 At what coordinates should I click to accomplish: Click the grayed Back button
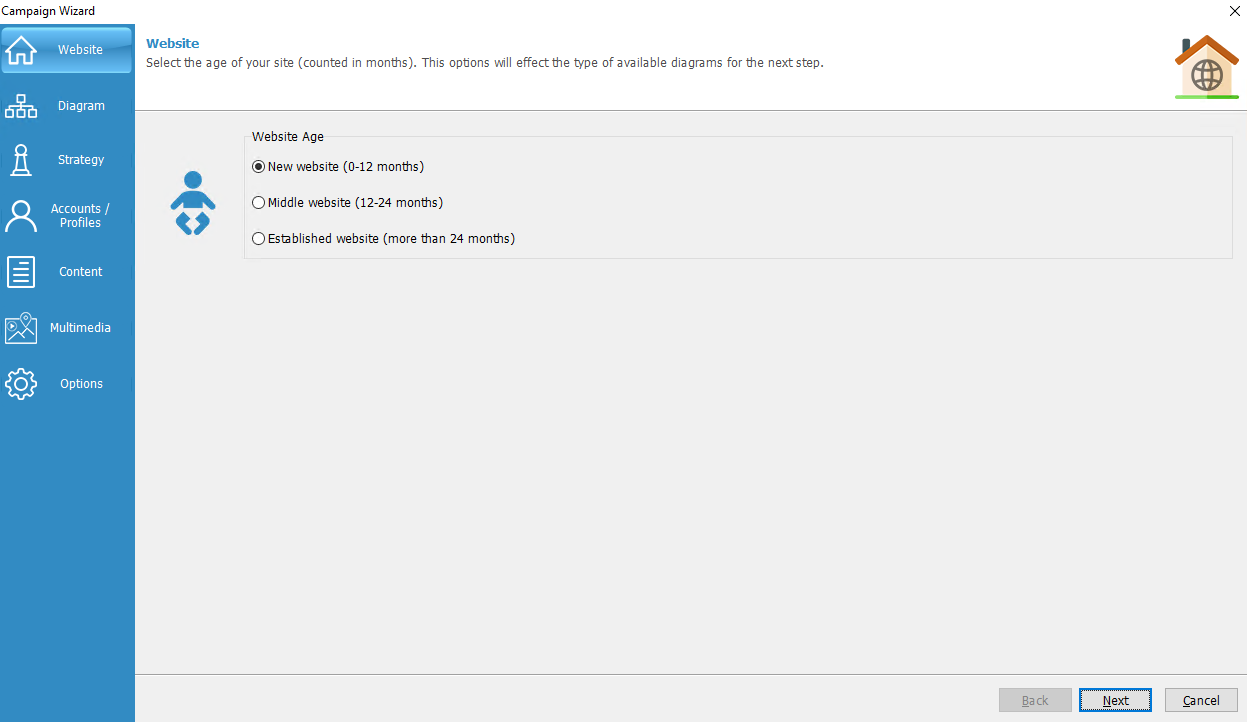(1035, 700)
